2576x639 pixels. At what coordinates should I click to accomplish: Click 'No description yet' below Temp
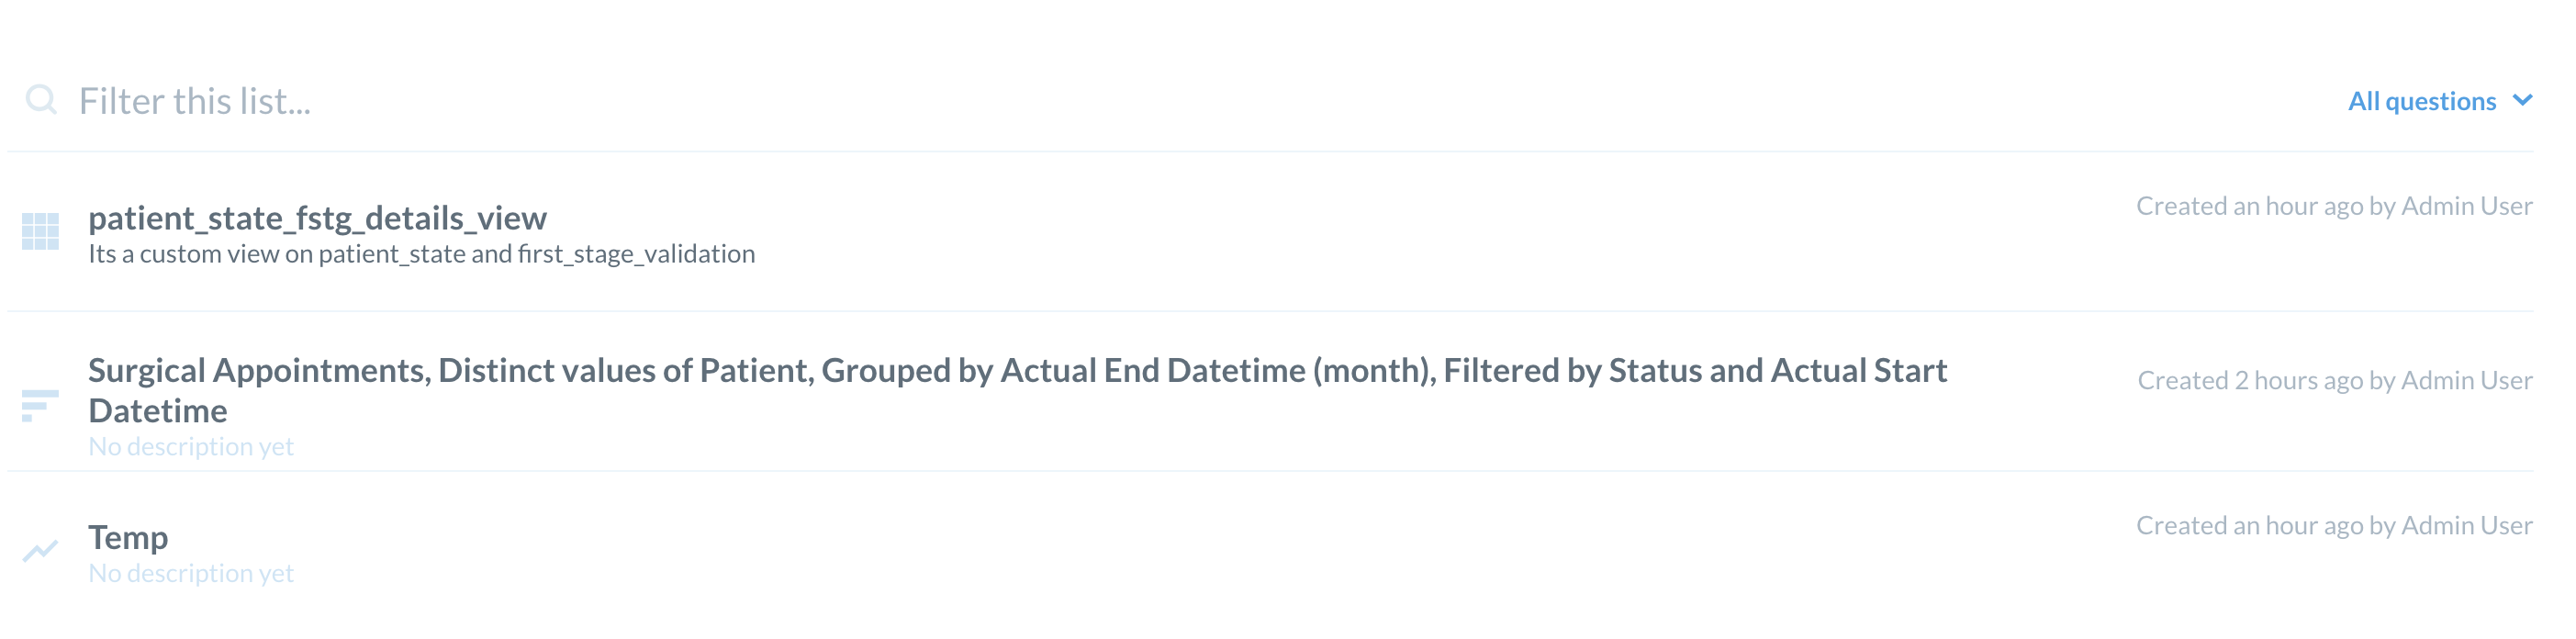[191, 573]
